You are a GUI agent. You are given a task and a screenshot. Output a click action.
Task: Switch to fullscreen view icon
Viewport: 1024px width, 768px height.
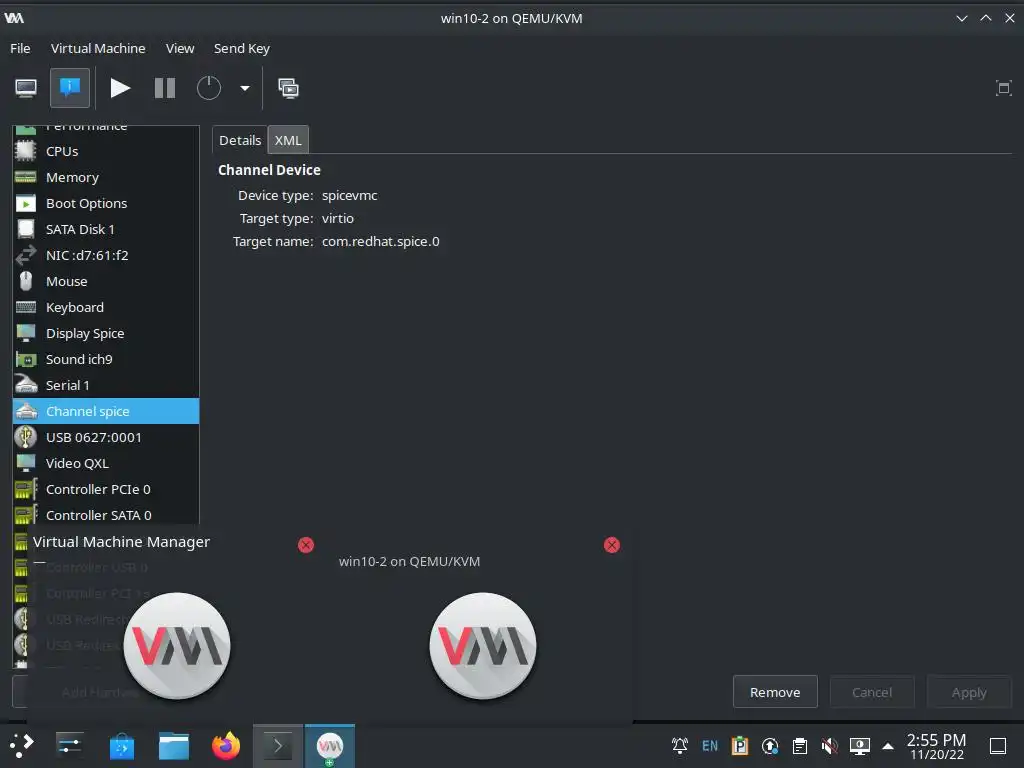tap(1003, 88)
